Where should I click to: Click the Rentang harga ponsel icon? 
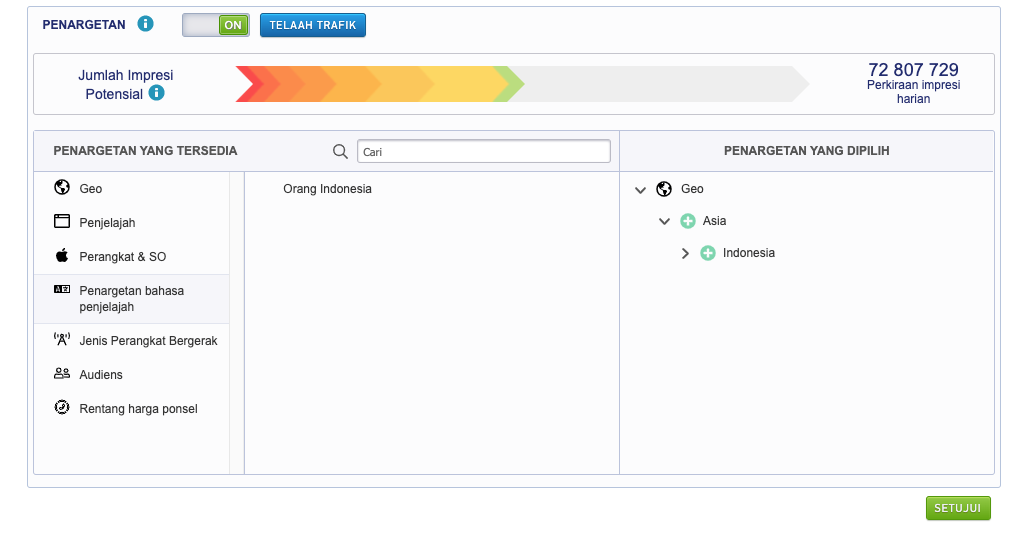[x=62, y=408]
